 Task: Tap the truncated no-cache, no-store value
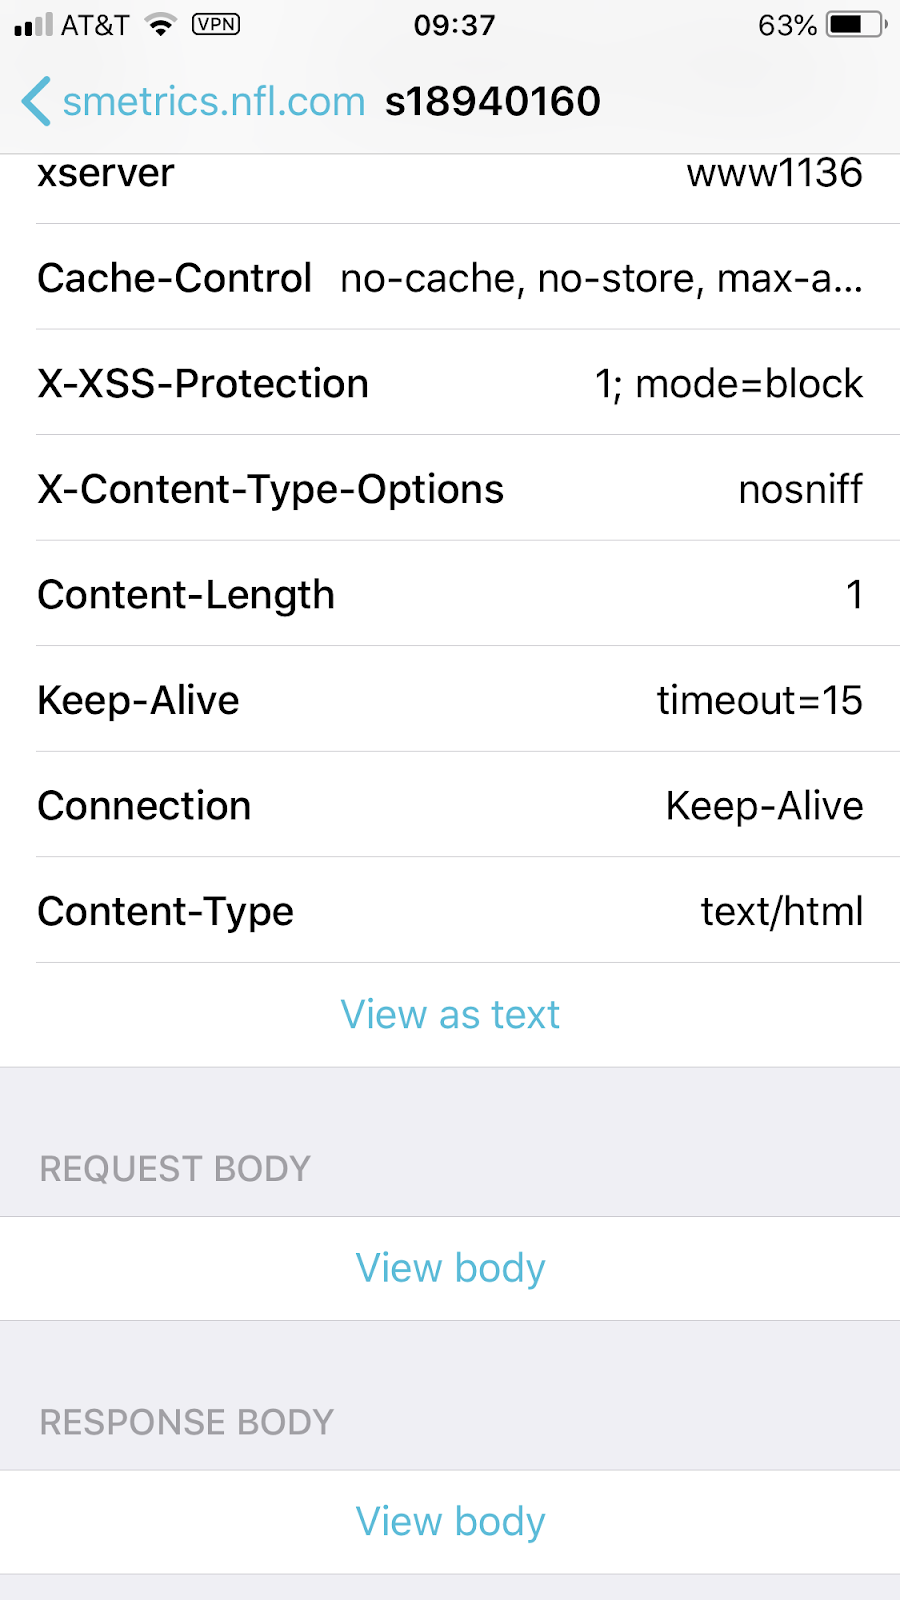[x=601, y=278]
